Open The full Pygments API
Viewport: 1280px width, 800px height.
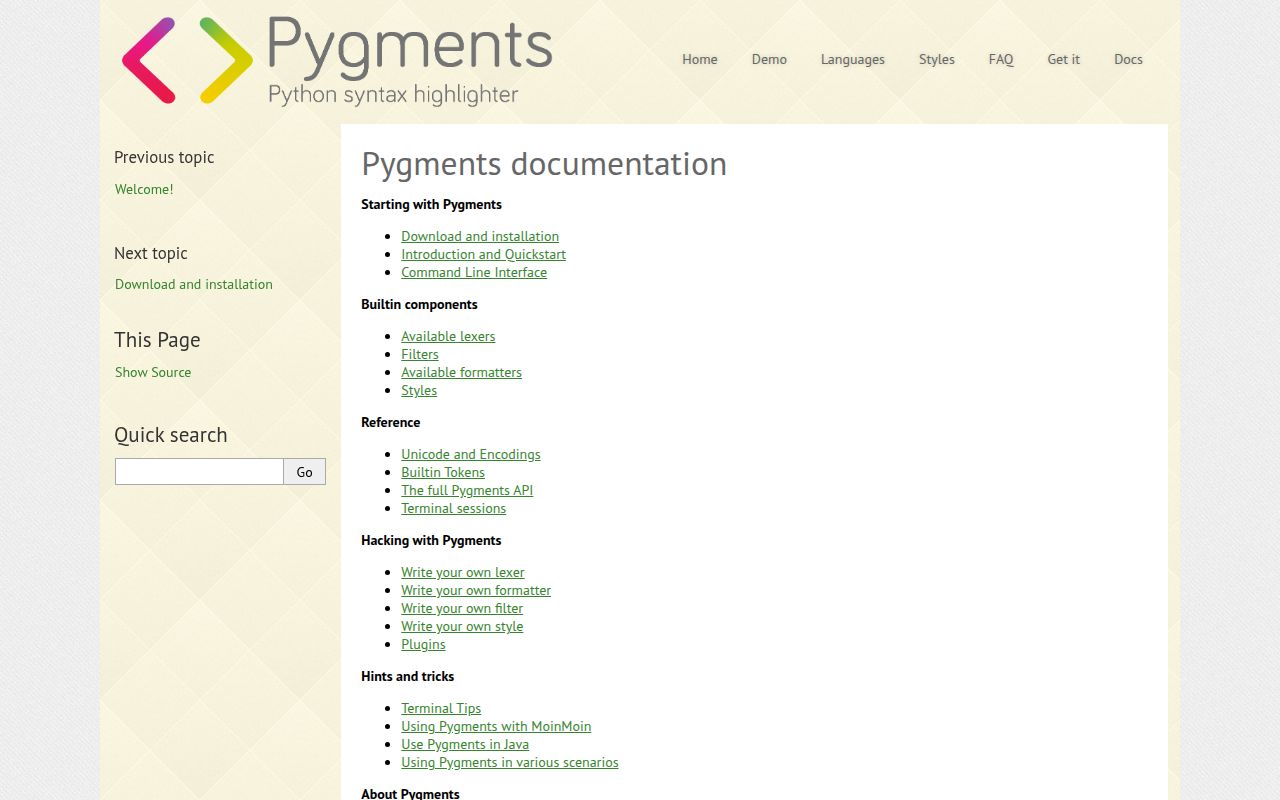click(467, 490)
